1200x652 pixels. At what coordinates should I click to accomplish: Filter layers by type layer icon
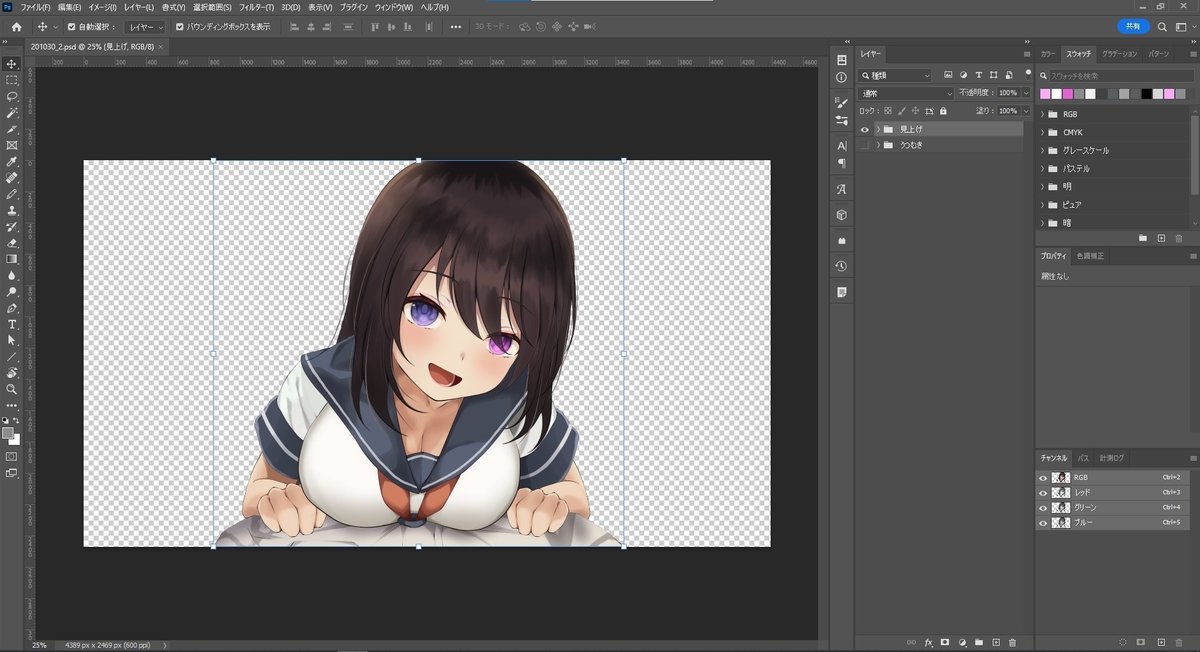(979, 75)
